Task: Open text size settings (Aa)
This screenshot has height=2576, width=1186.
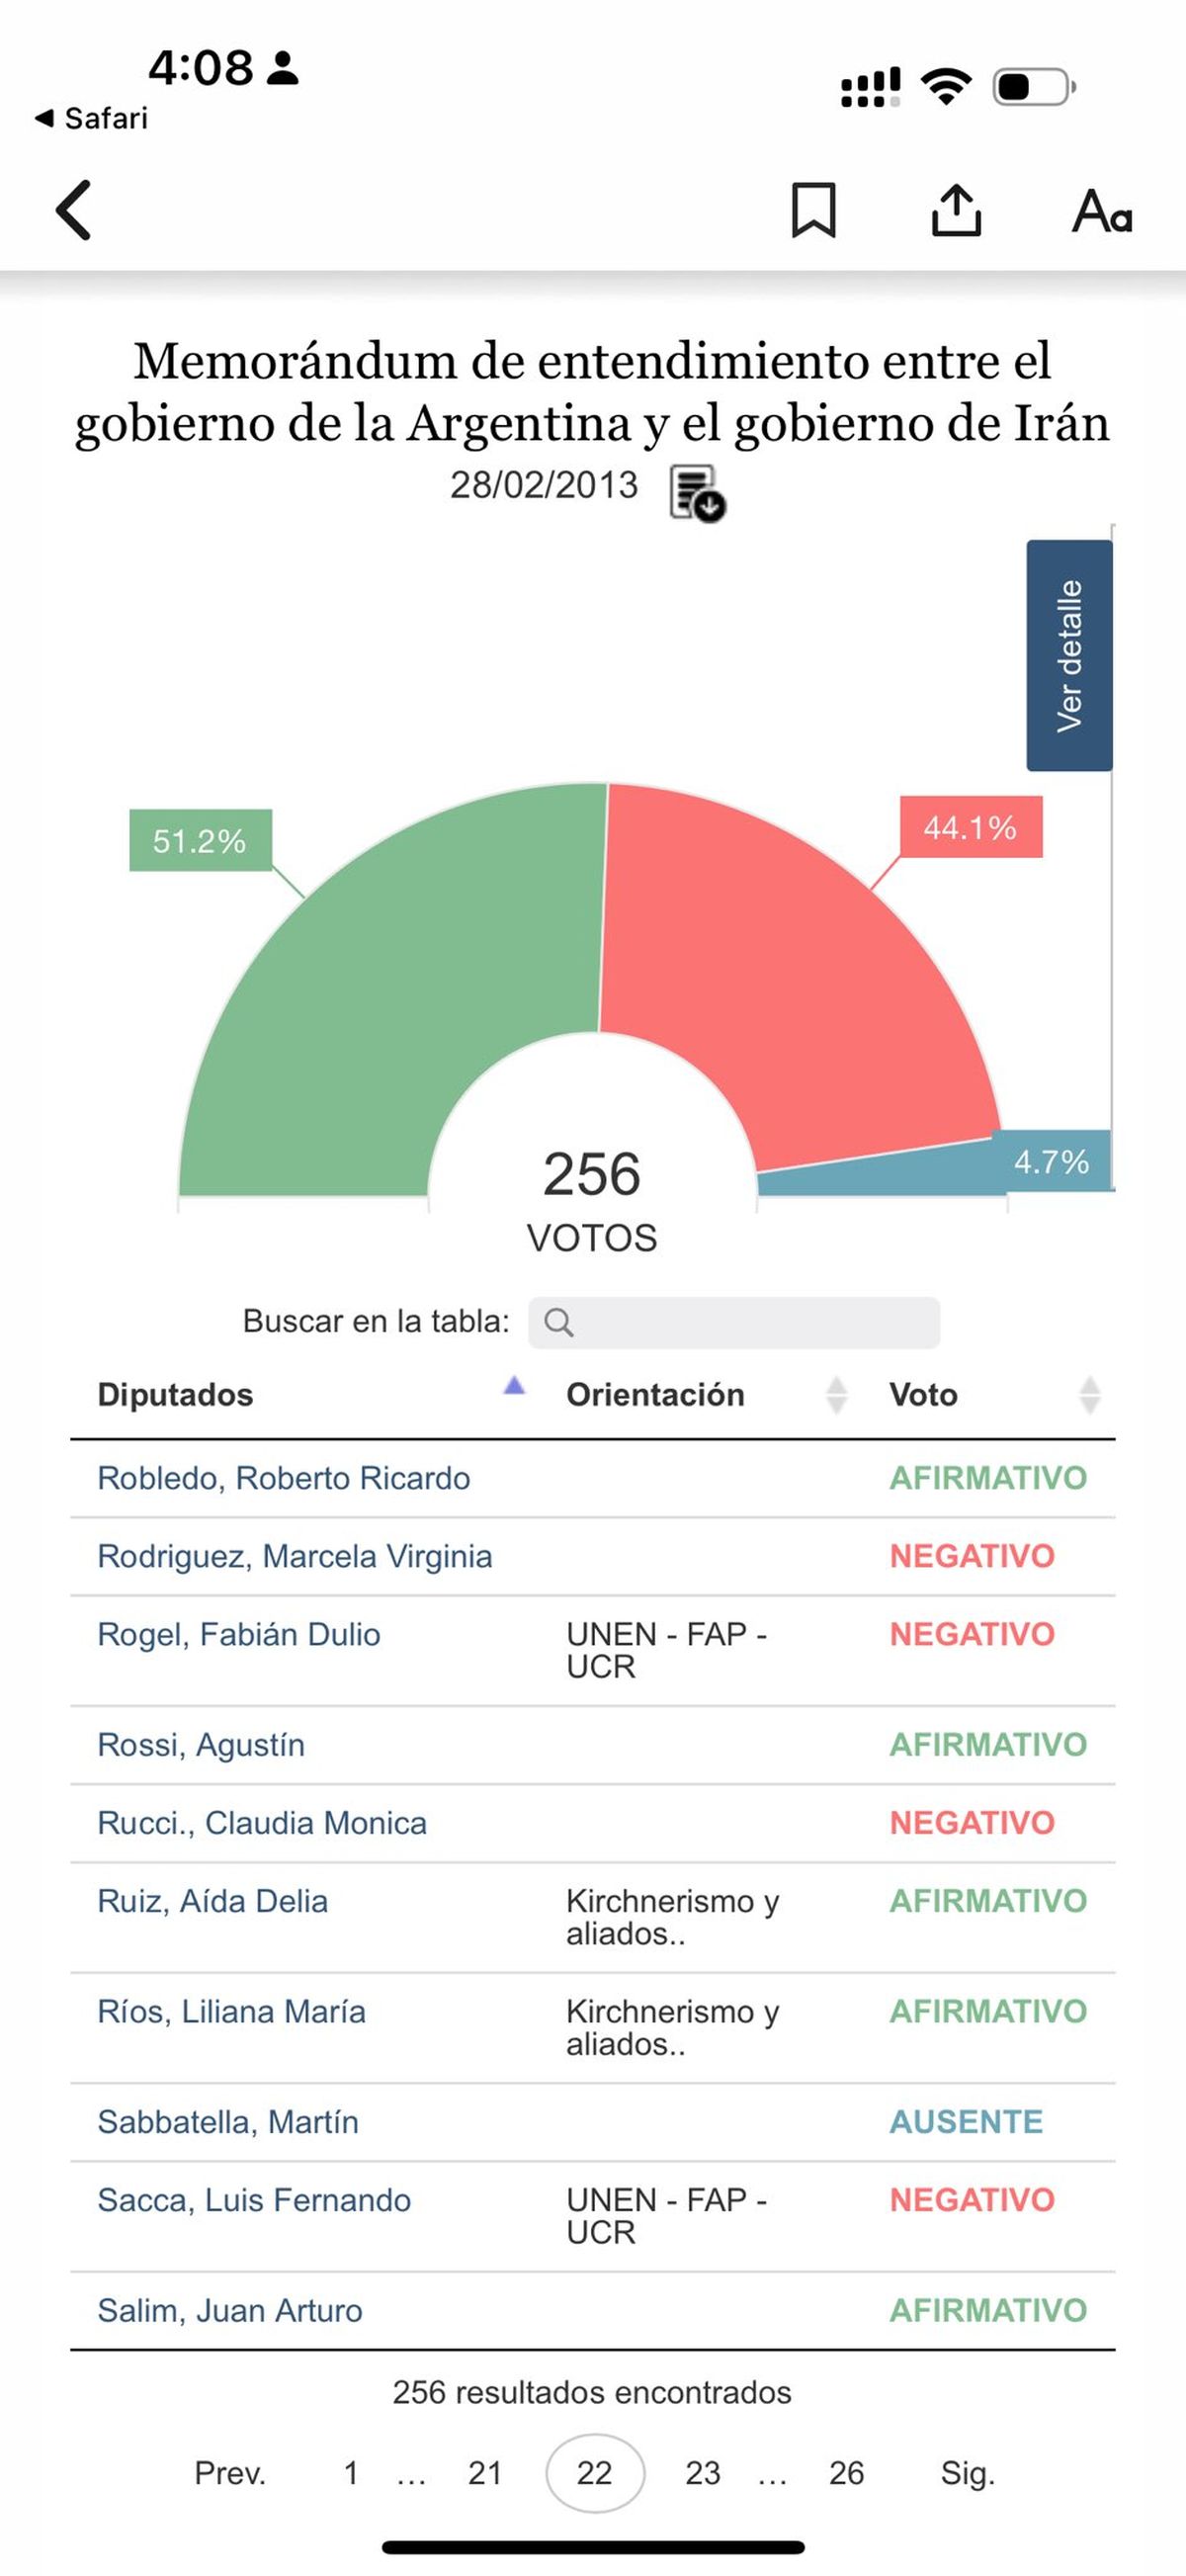Action: 1101,211
